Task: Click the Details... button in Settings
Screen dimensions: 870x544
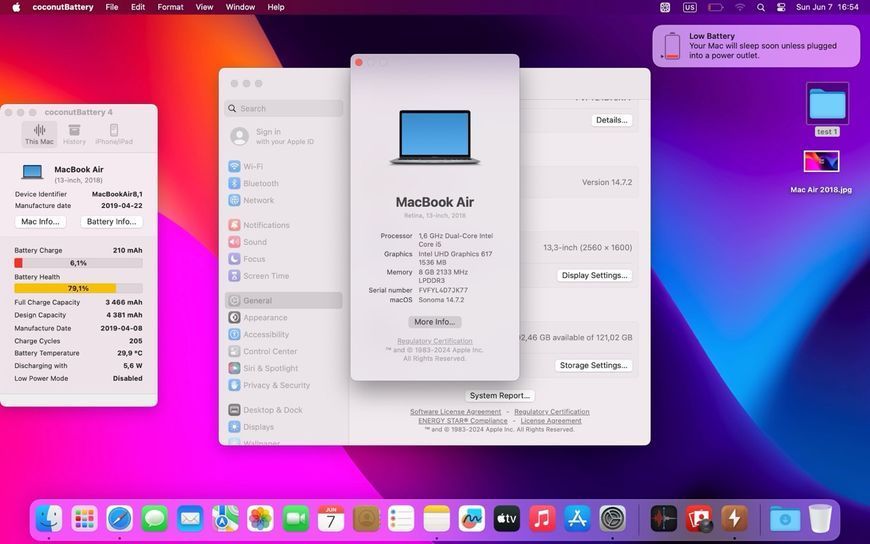Action: 611,120
